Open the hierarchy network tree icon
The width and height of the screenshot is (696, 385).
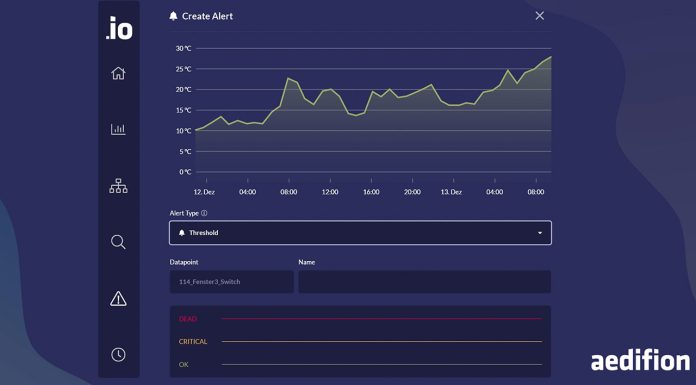118,186
